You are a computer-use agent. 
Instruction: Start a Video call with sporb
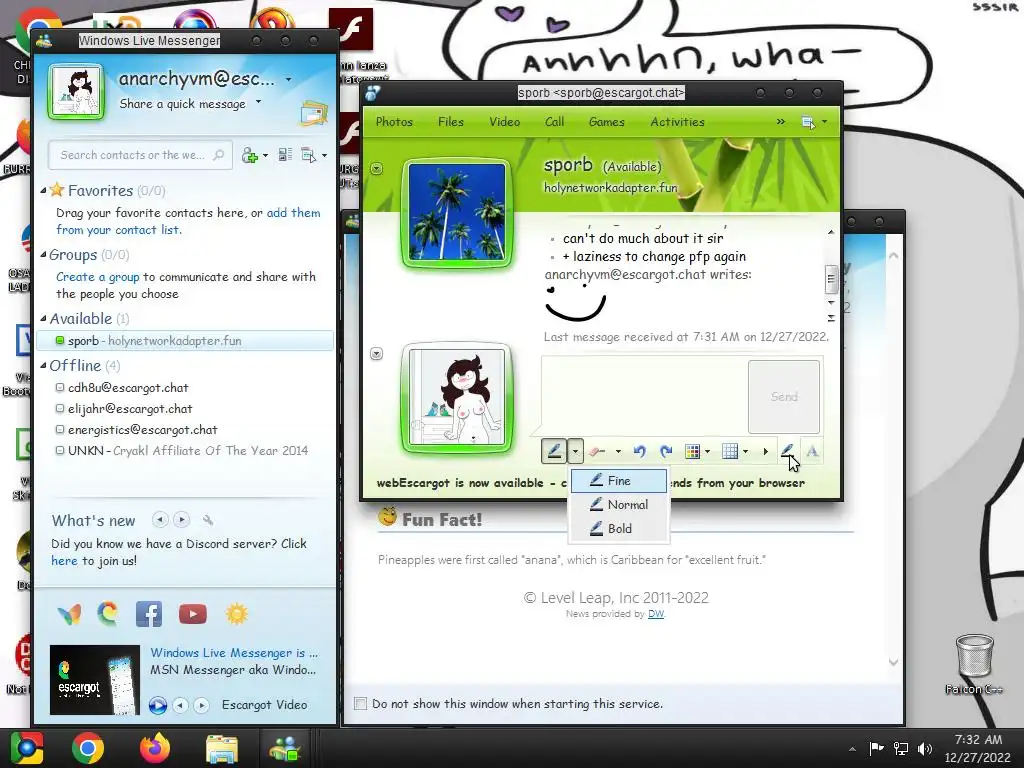tap(504, 121)
